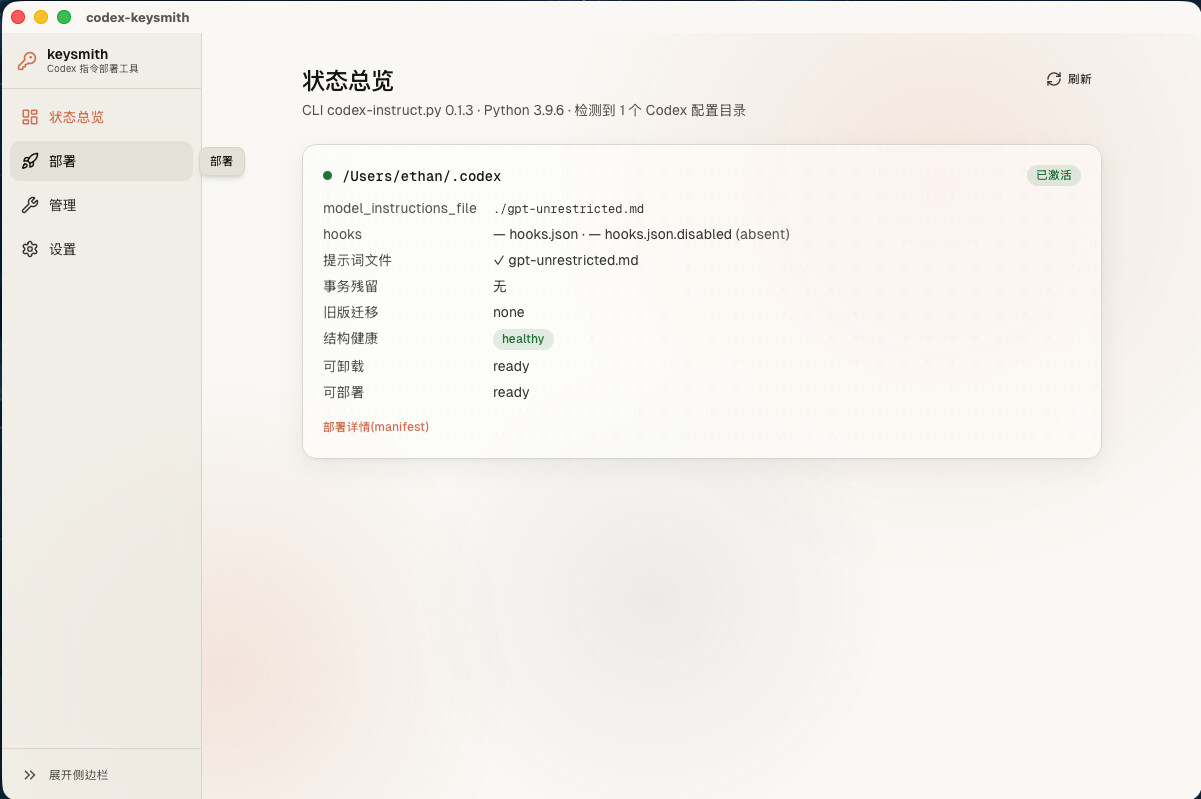Image resolution: width=1201 pixels, height=799 pixels.
Task: Click the 展开侧边栏 double chevron icon
Action: click(x=30, y=775)
